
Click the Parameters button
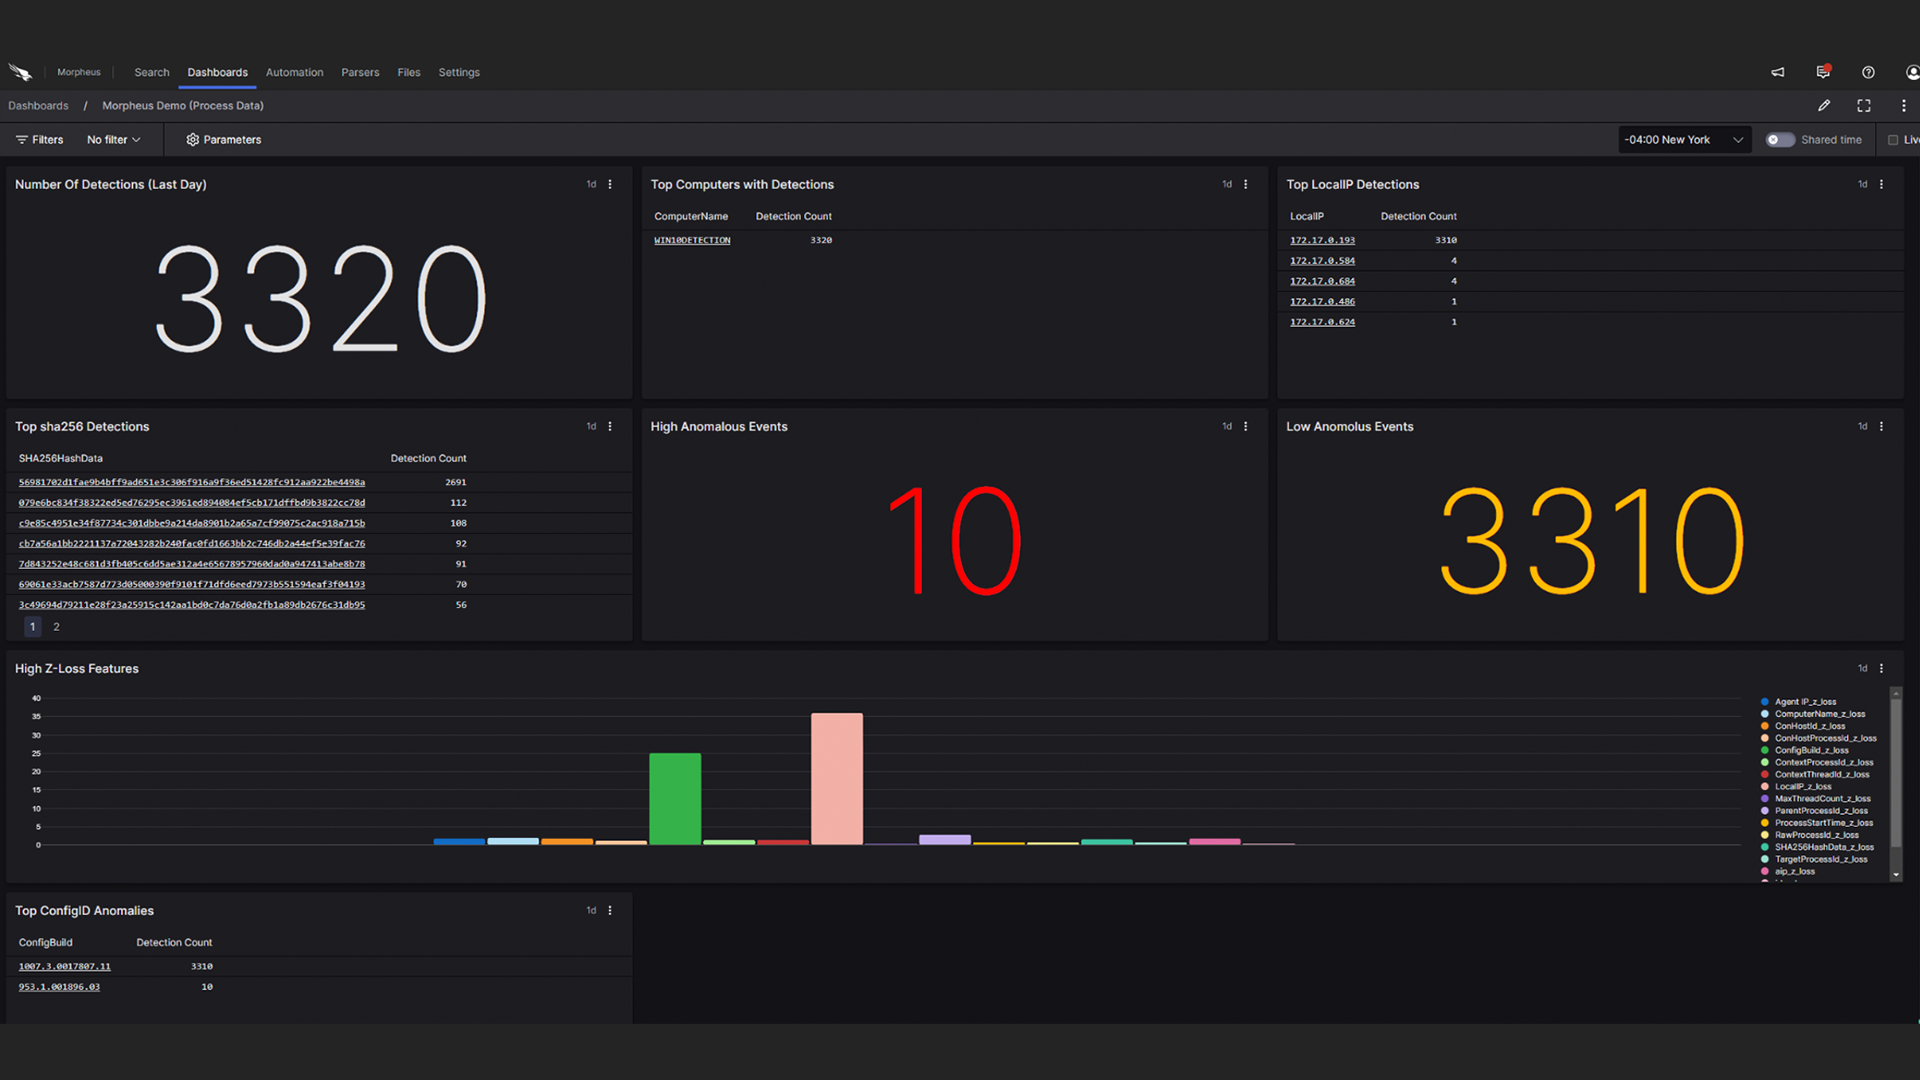click(223, 140)
